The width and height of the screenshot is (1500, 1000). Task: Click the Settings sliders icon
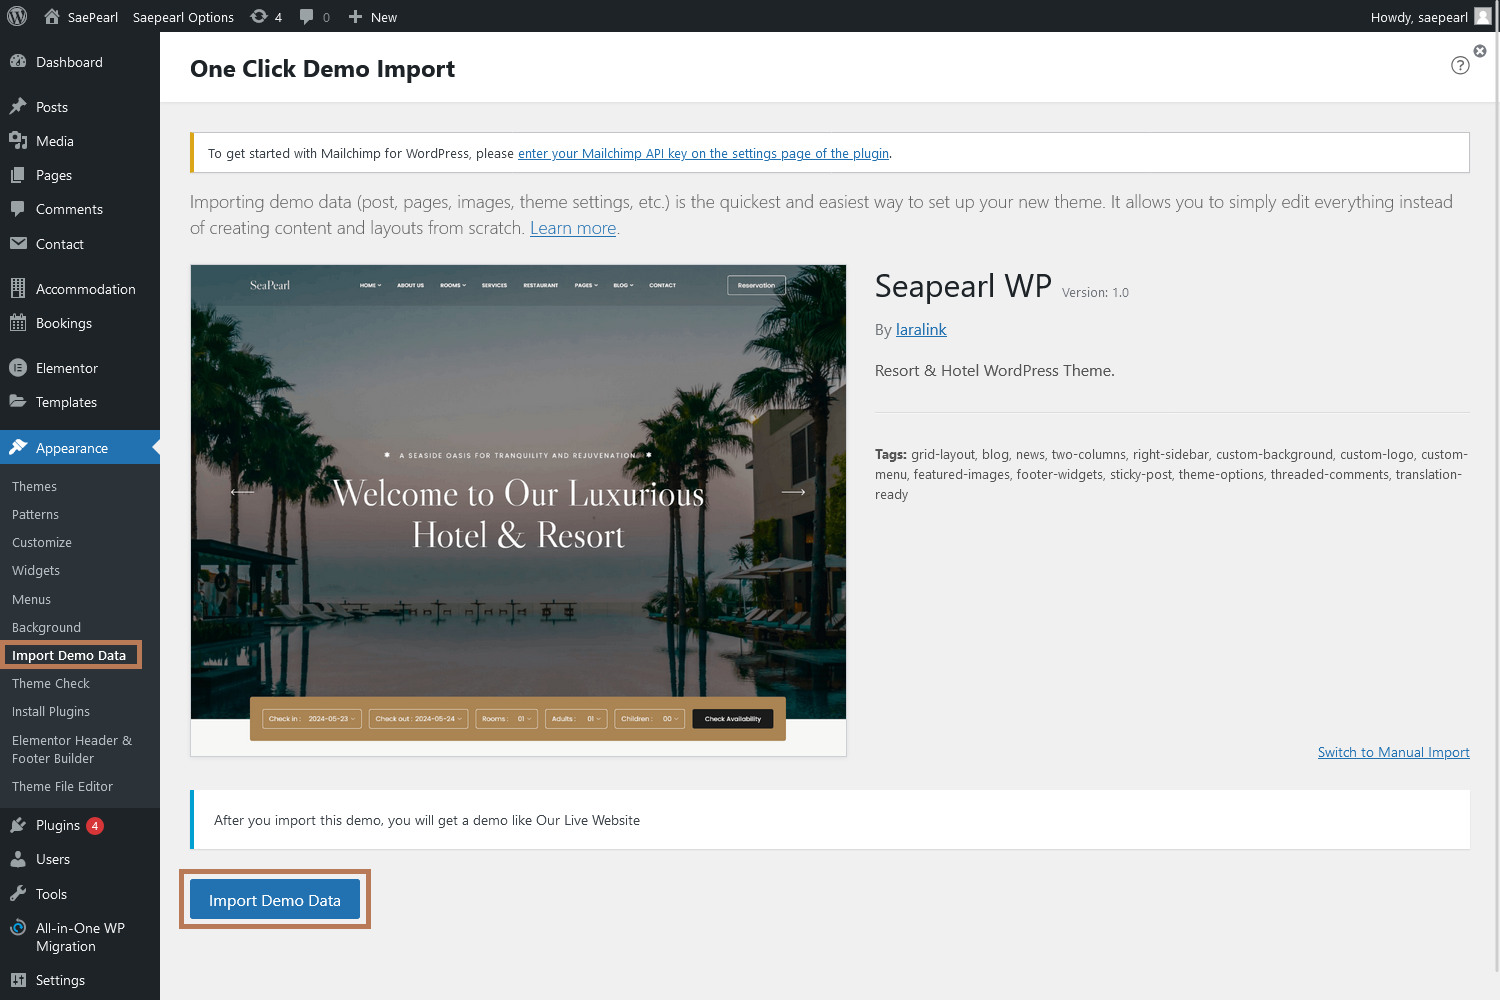18,980
